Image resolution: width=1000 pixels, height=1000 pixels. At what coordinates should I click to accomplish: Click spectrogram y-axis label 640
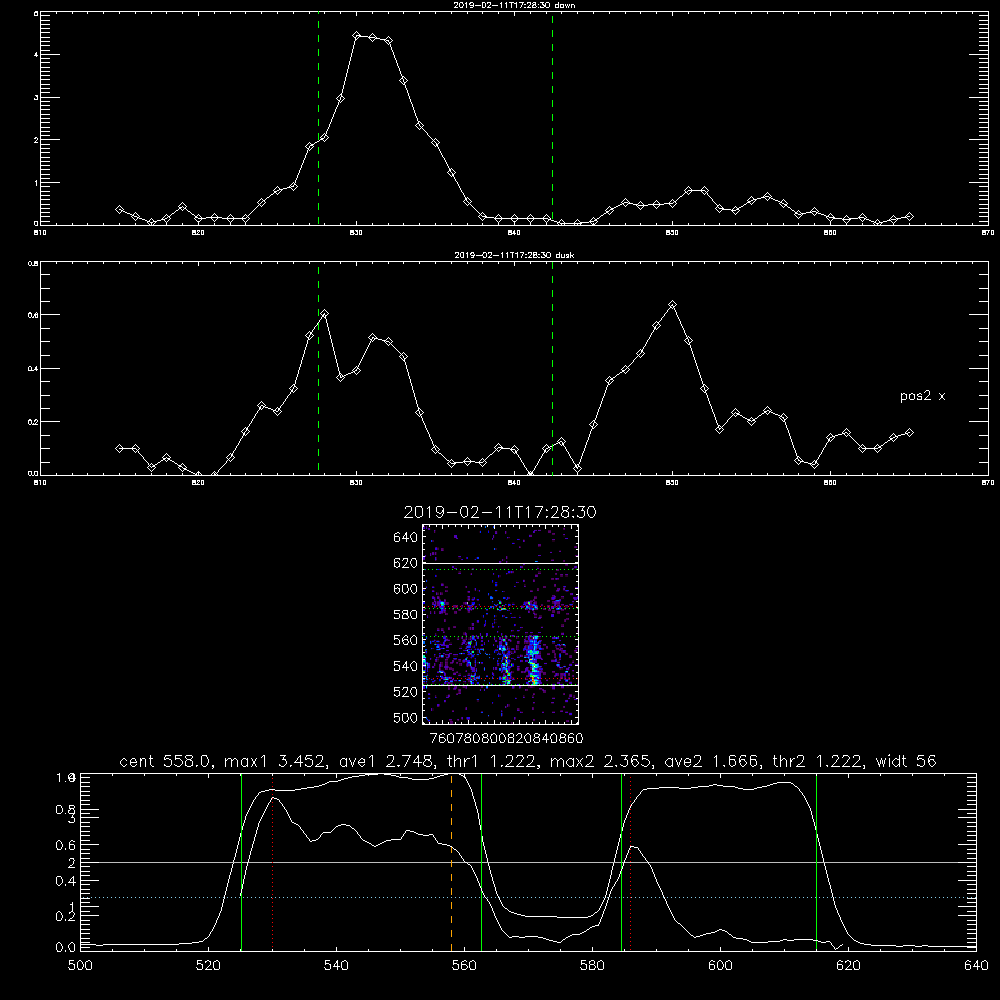[406, 538]
